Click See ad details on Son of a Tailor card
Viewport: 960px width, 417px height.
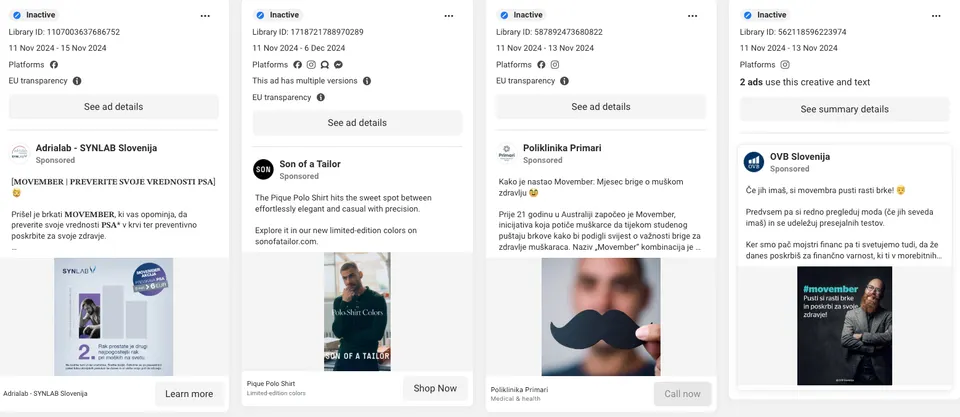click(x=358, y=122)
